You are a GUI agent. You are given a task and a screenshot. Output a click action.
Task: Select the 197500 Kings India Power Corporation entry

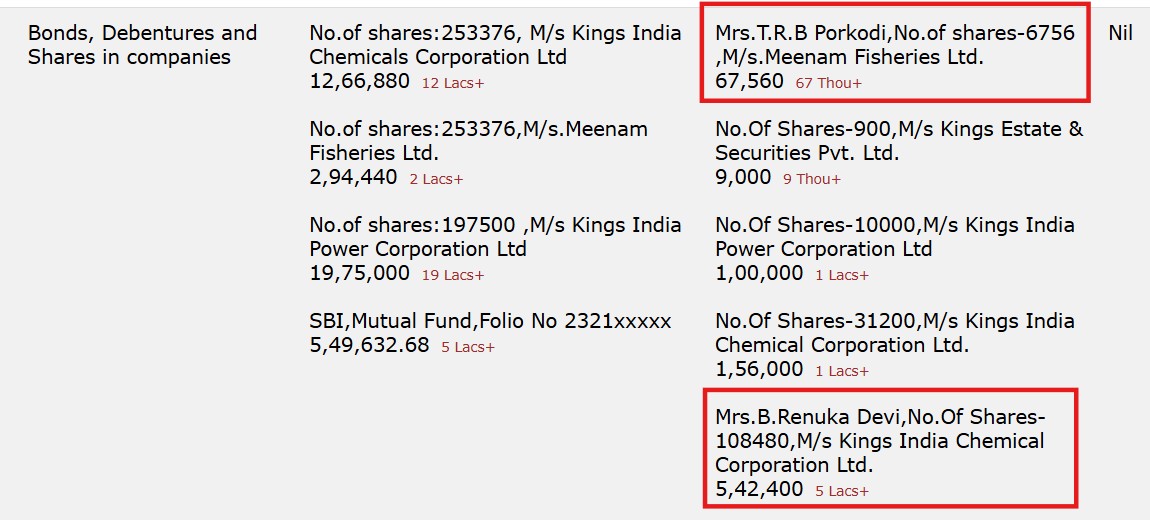pos(495,237)
